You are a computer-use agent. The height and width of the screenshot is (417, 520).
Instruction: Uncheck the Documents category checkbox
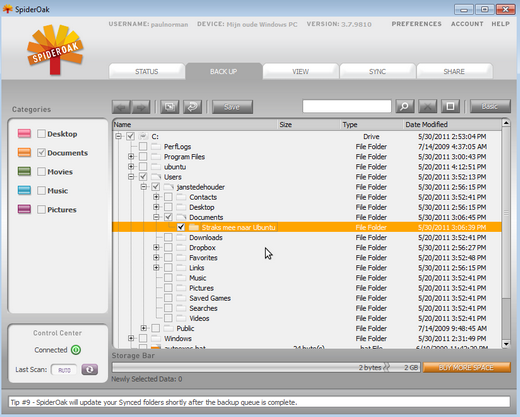coord(41,153)
